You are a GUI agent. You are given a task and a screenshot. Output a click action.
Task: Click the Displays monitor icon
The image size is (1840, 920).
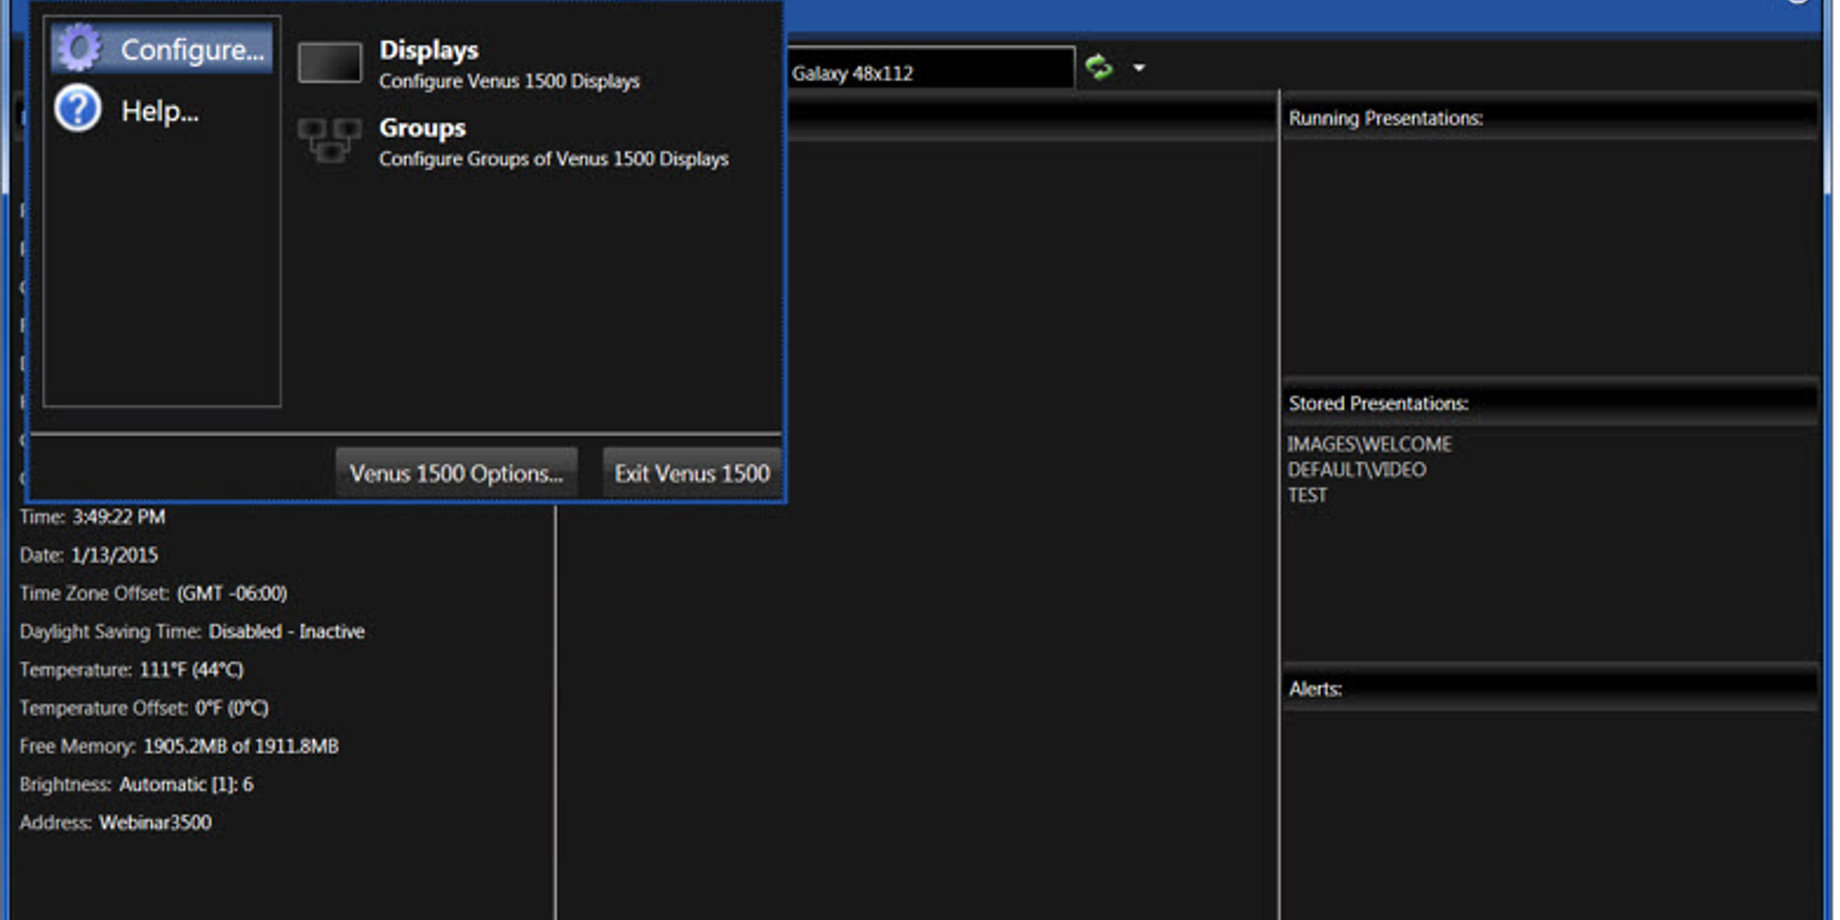click(329, 63)
